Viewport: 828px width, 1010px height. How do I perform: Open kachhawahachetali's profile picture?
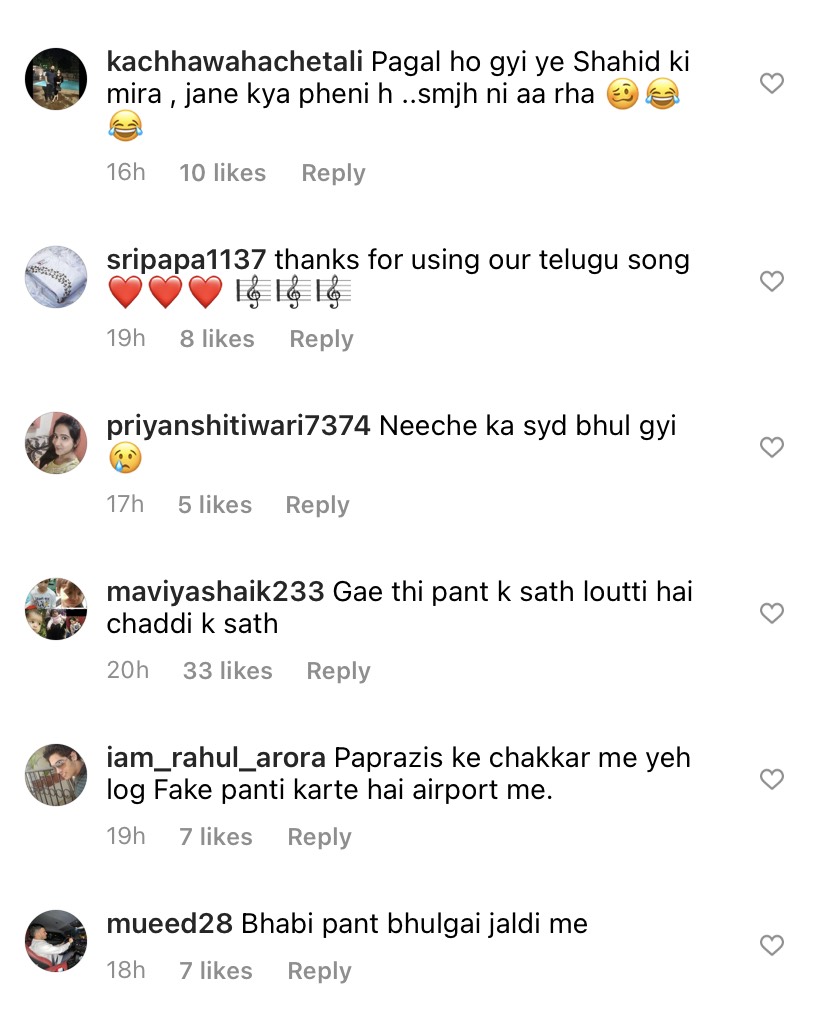[x=56, y=79]
